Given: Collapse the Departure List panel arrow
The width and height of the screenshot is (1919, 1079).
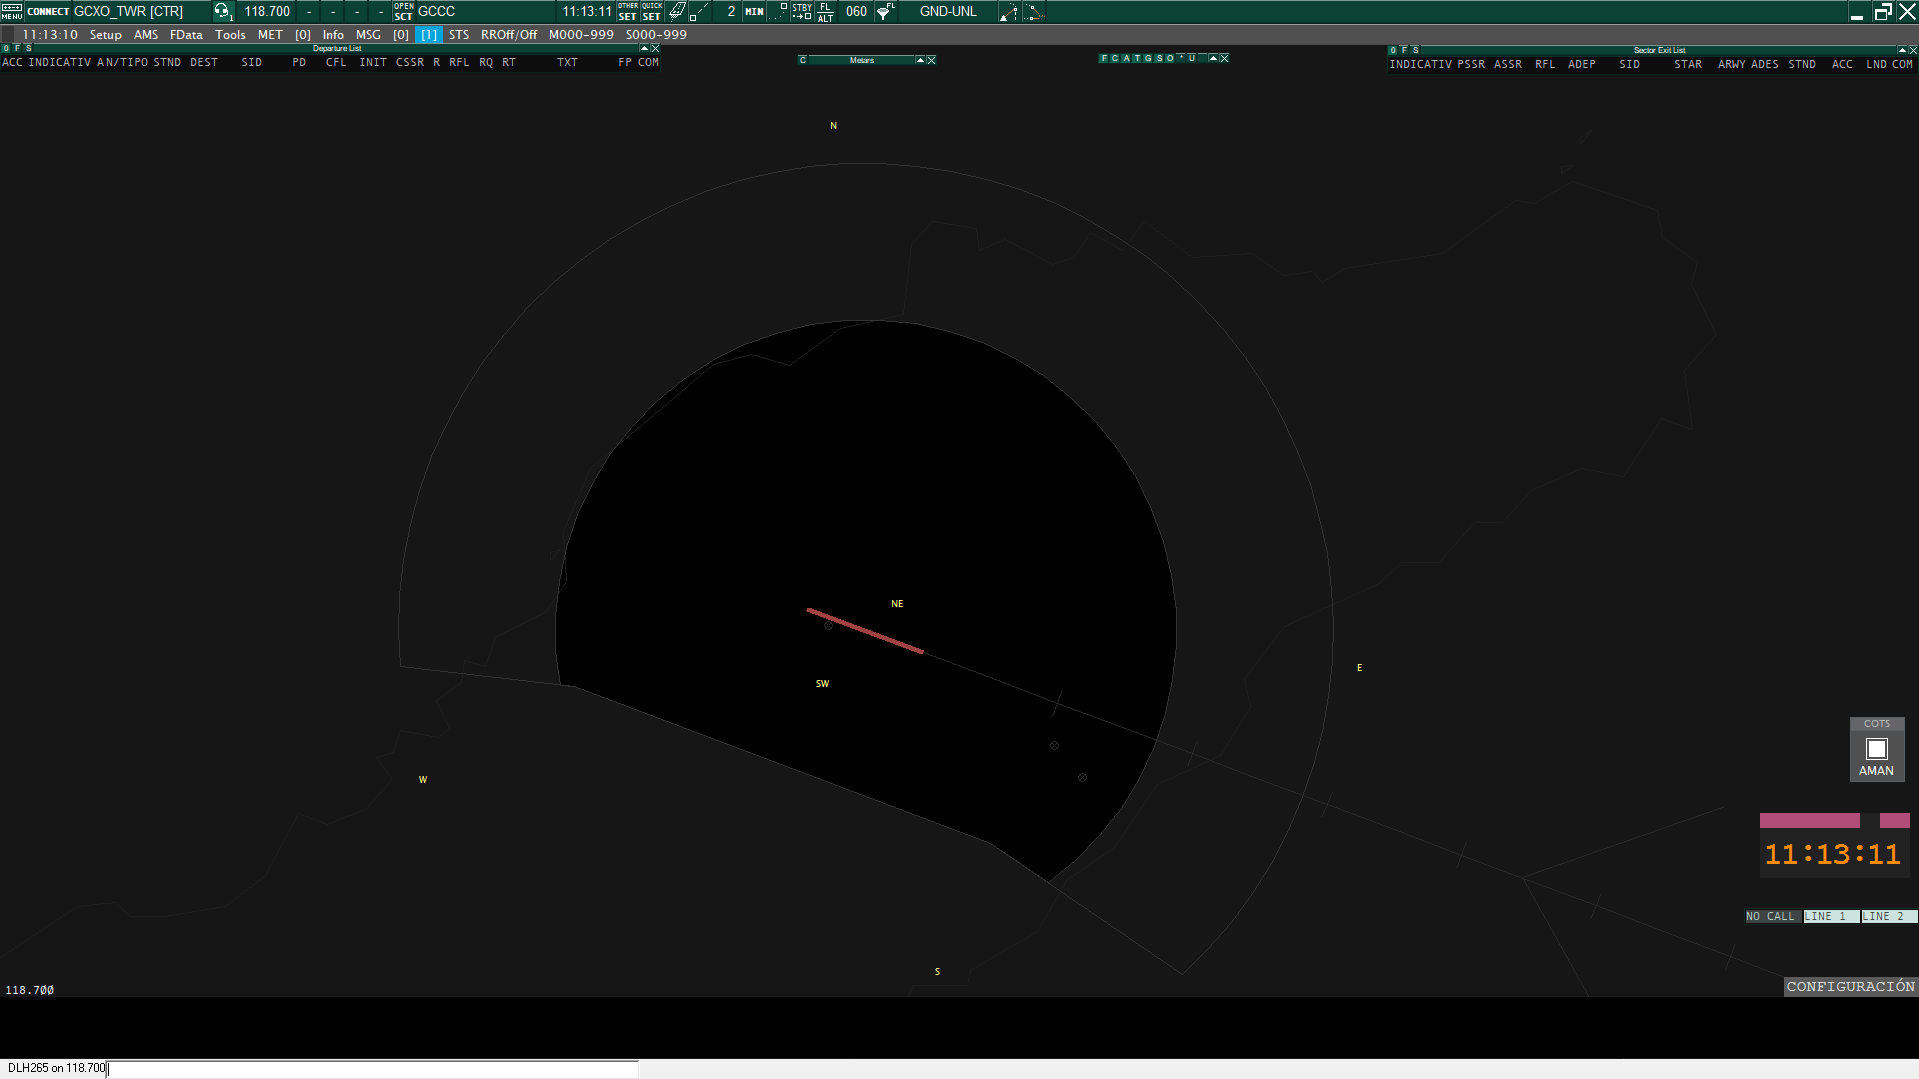Looking at the screenshot, I should 644,48.
